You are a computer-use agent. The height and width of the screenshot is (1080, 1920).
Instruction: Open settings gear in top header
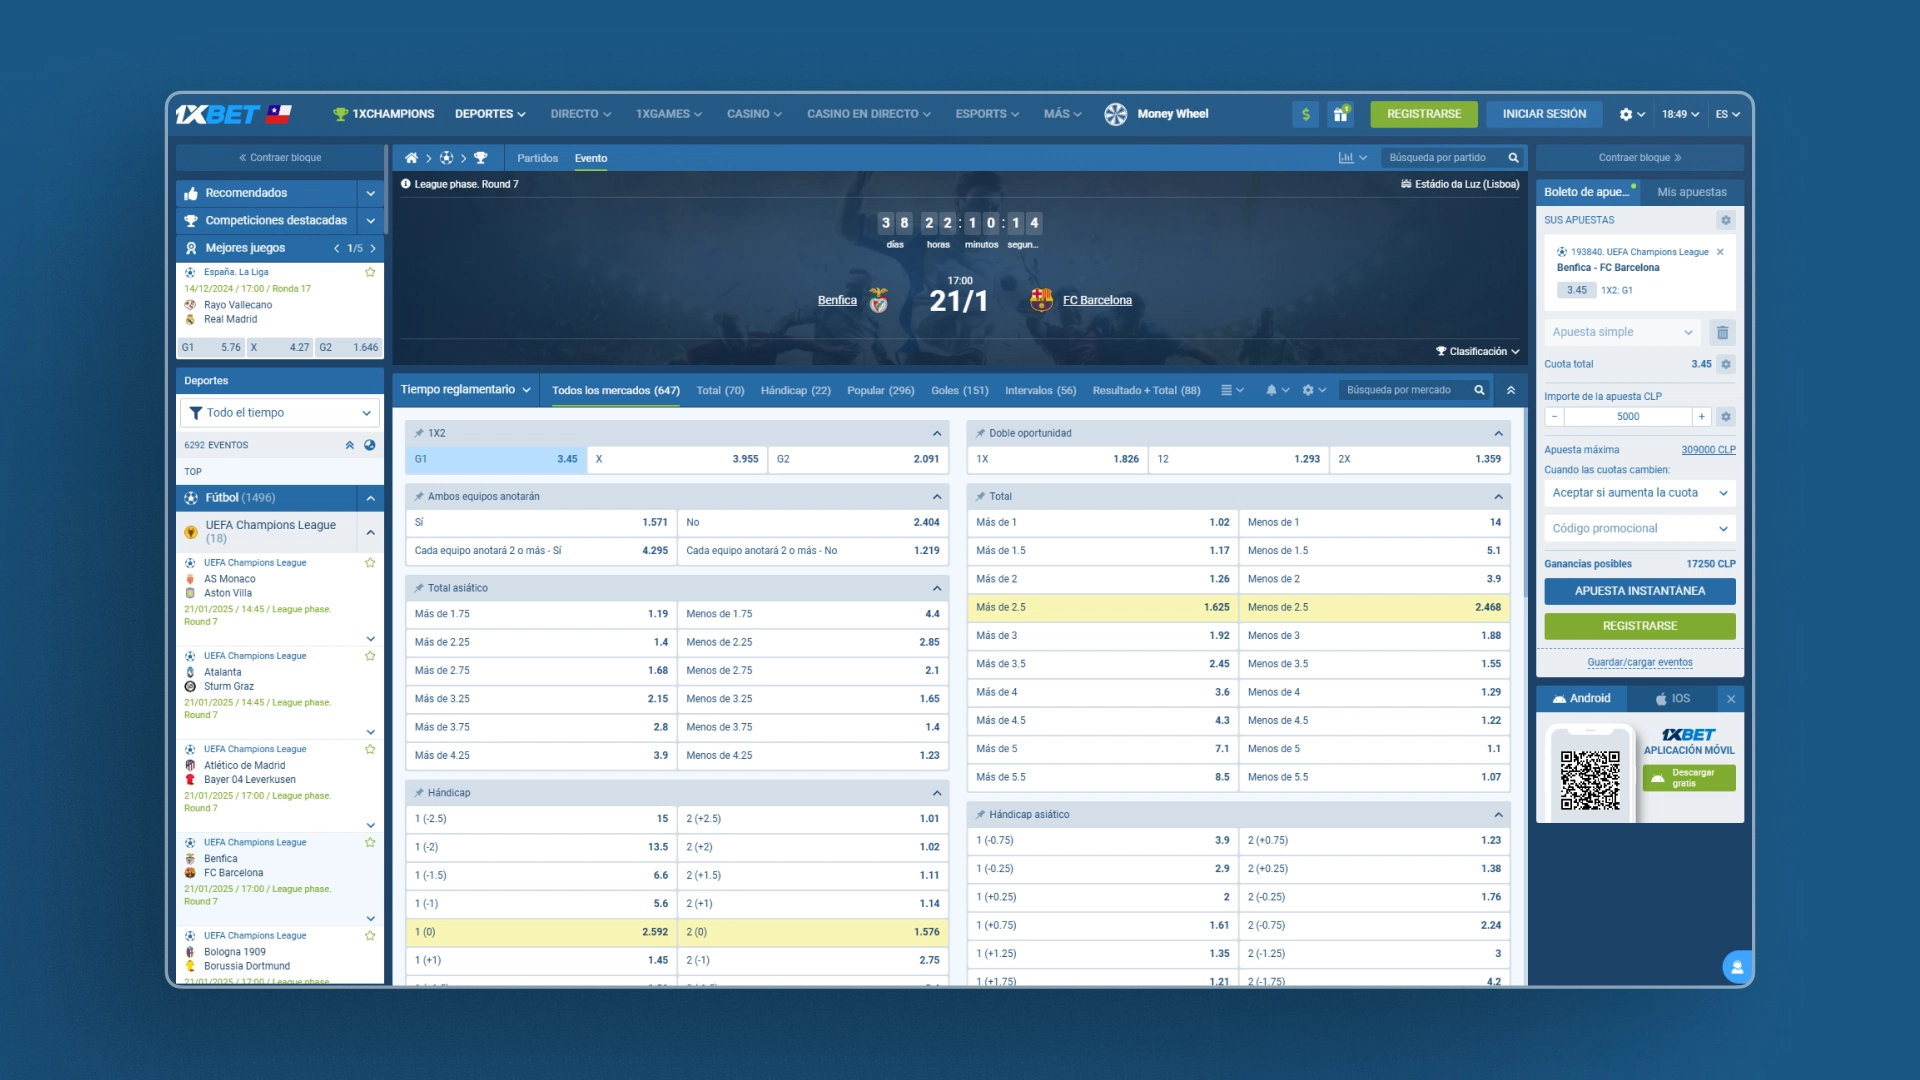tap(1626, 114)
